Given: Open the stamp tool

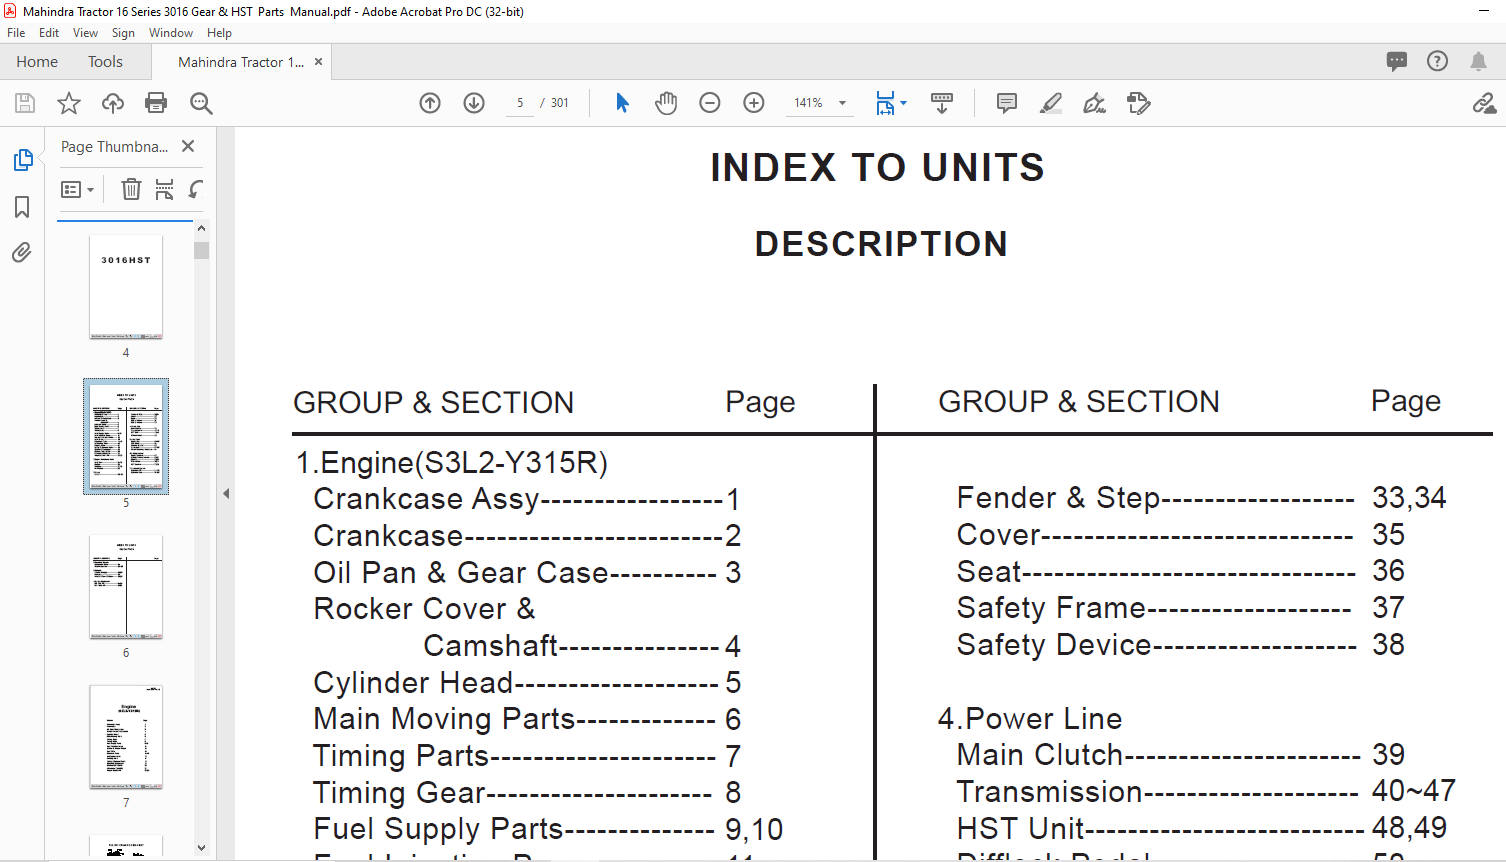Looking at the screenshot, I should coord(1138,103).
